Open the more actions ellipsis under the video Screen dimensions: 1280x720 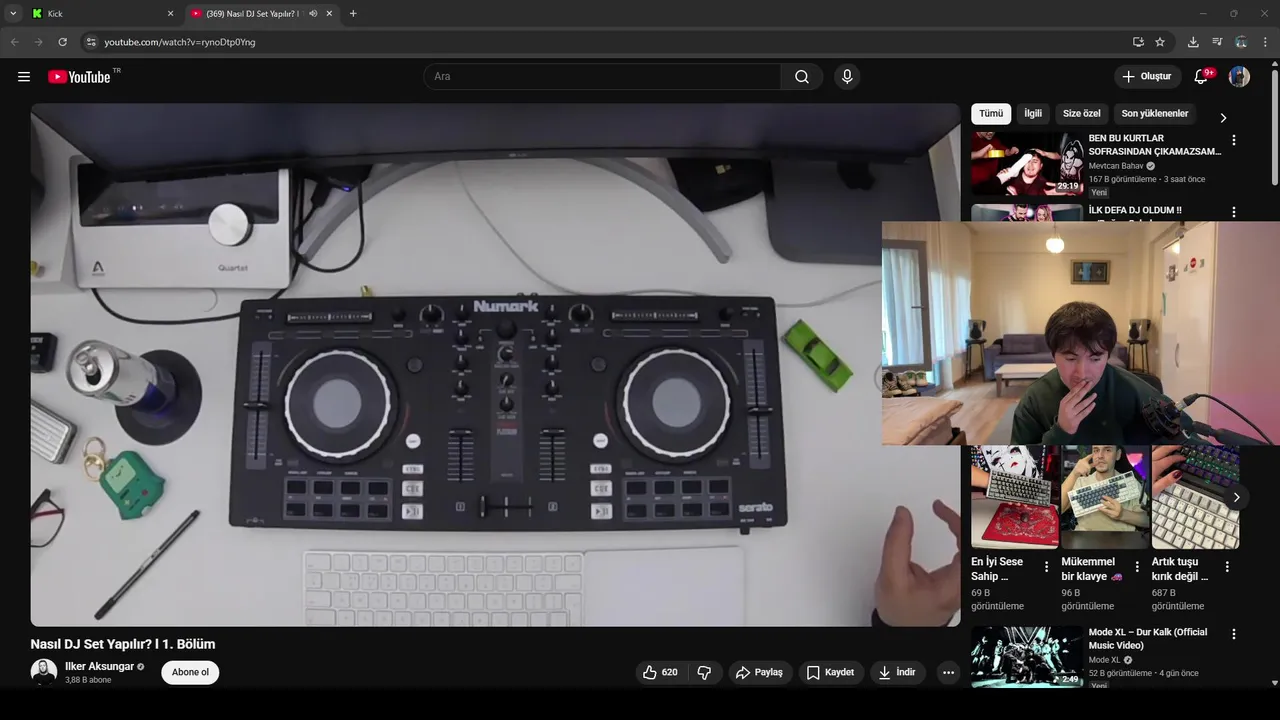(x=948, y=672)
